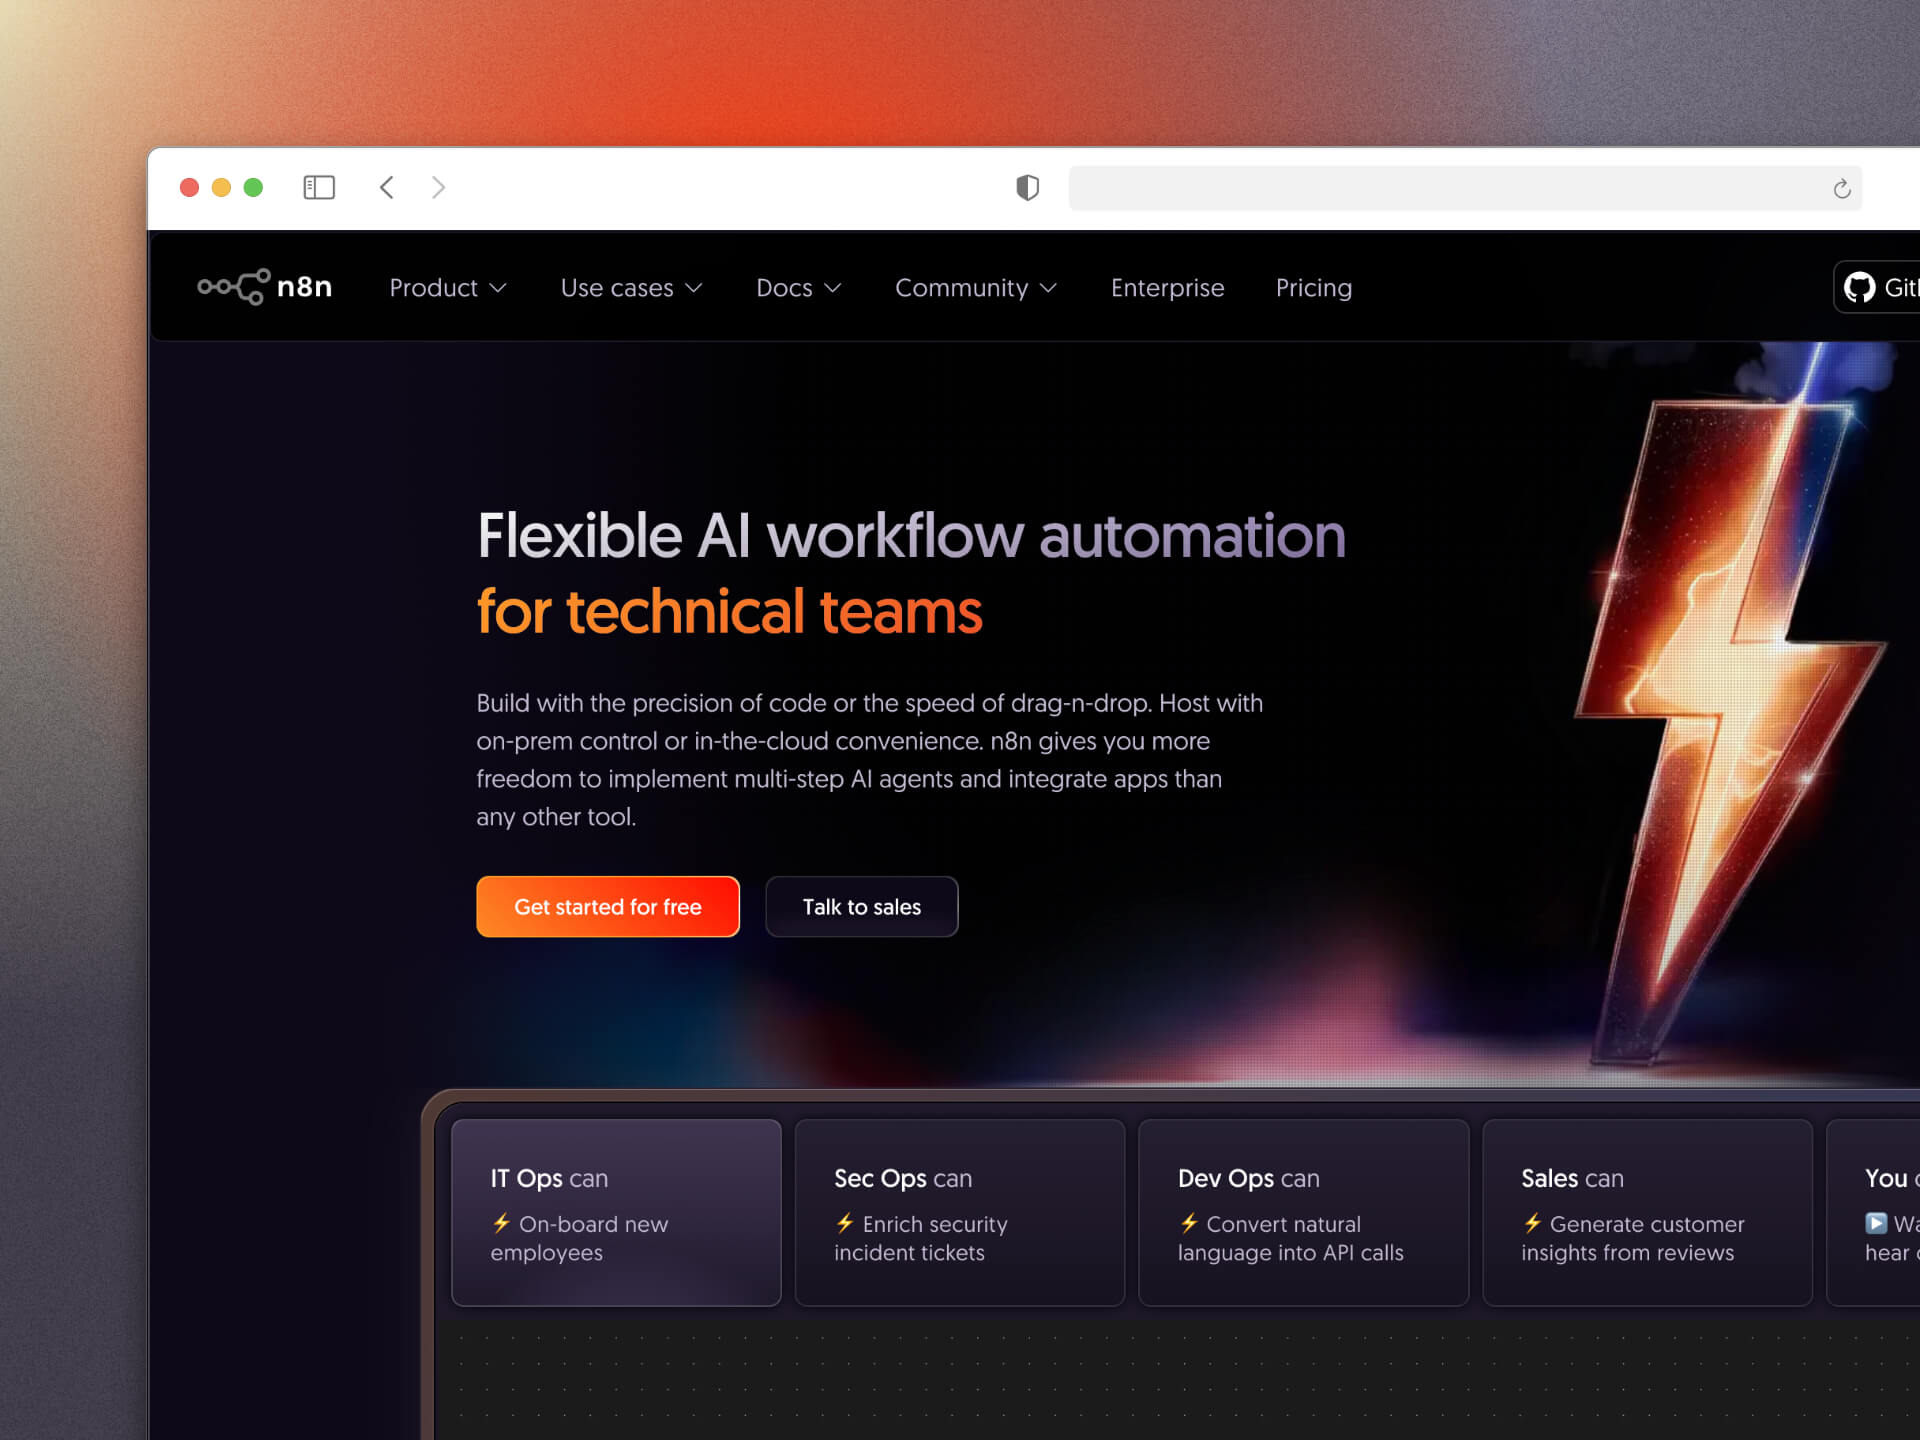This screenshot has width=1920, height=1440.
Task: Click the paragraph starting 'Build with the precision'
Action: pos(870,760)
